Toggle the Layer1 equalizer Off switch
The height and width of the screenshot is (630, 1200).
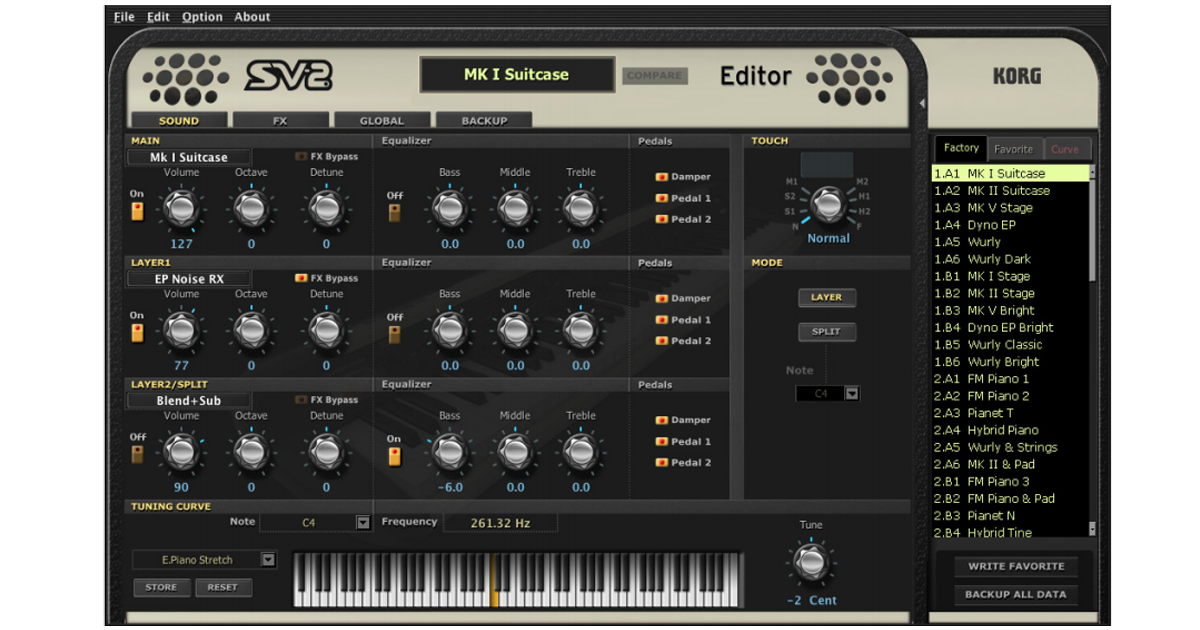394,336
